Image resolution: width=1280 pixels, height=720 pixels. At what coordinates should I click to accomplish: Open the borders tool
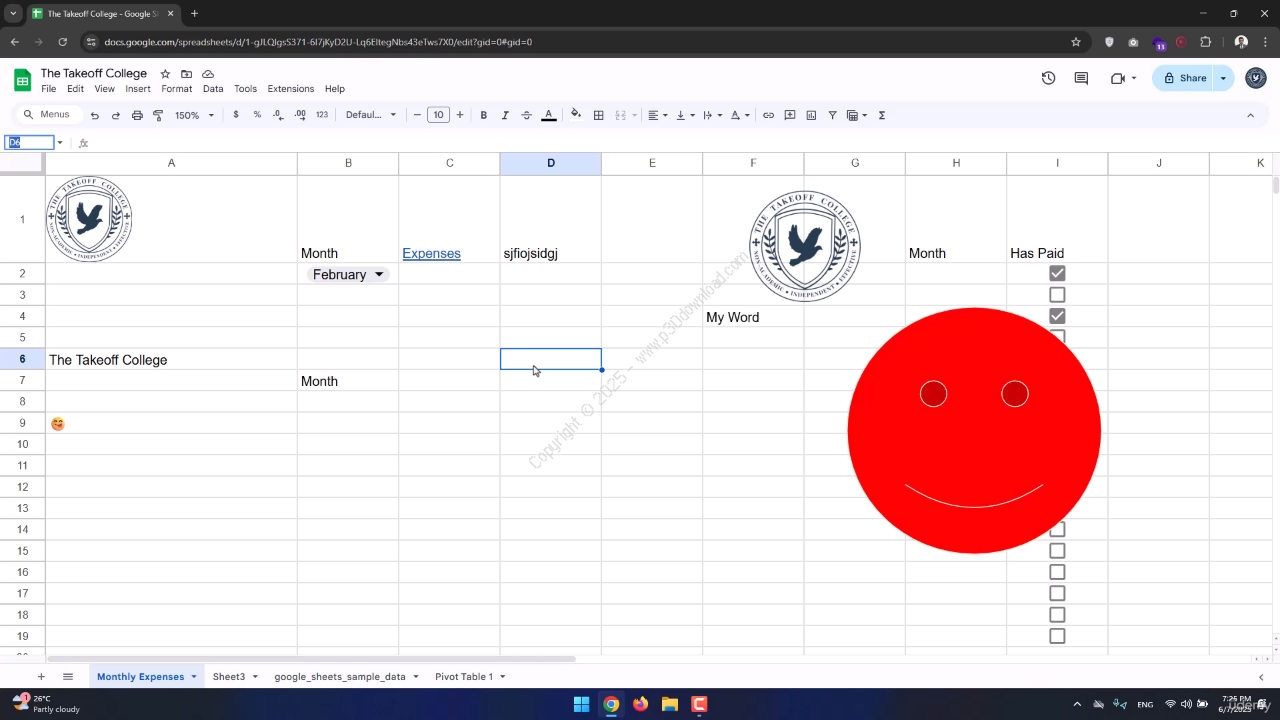click(x=598, y=115)
